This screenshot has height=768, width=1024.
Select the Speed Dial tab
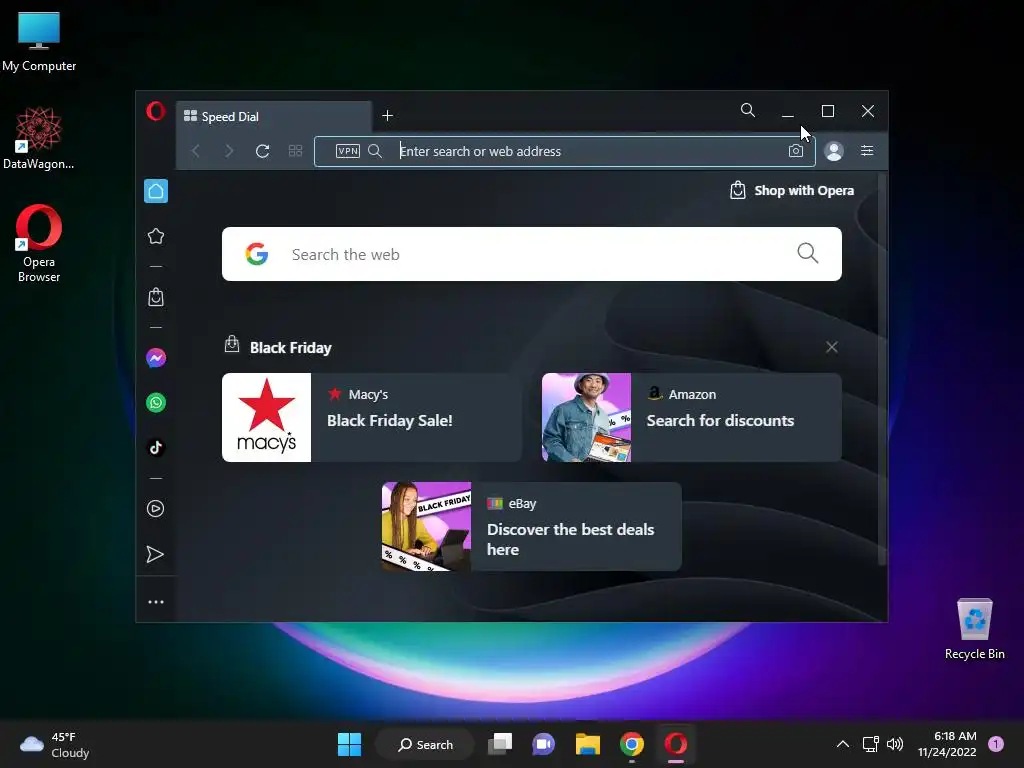[x=274, y=116]
